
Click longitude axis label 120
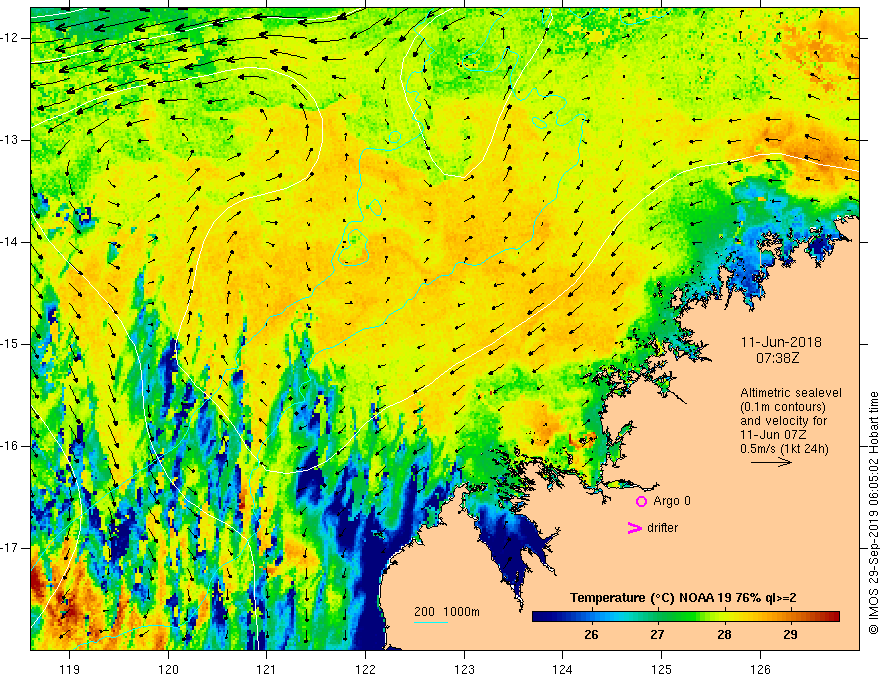point(168,669)
